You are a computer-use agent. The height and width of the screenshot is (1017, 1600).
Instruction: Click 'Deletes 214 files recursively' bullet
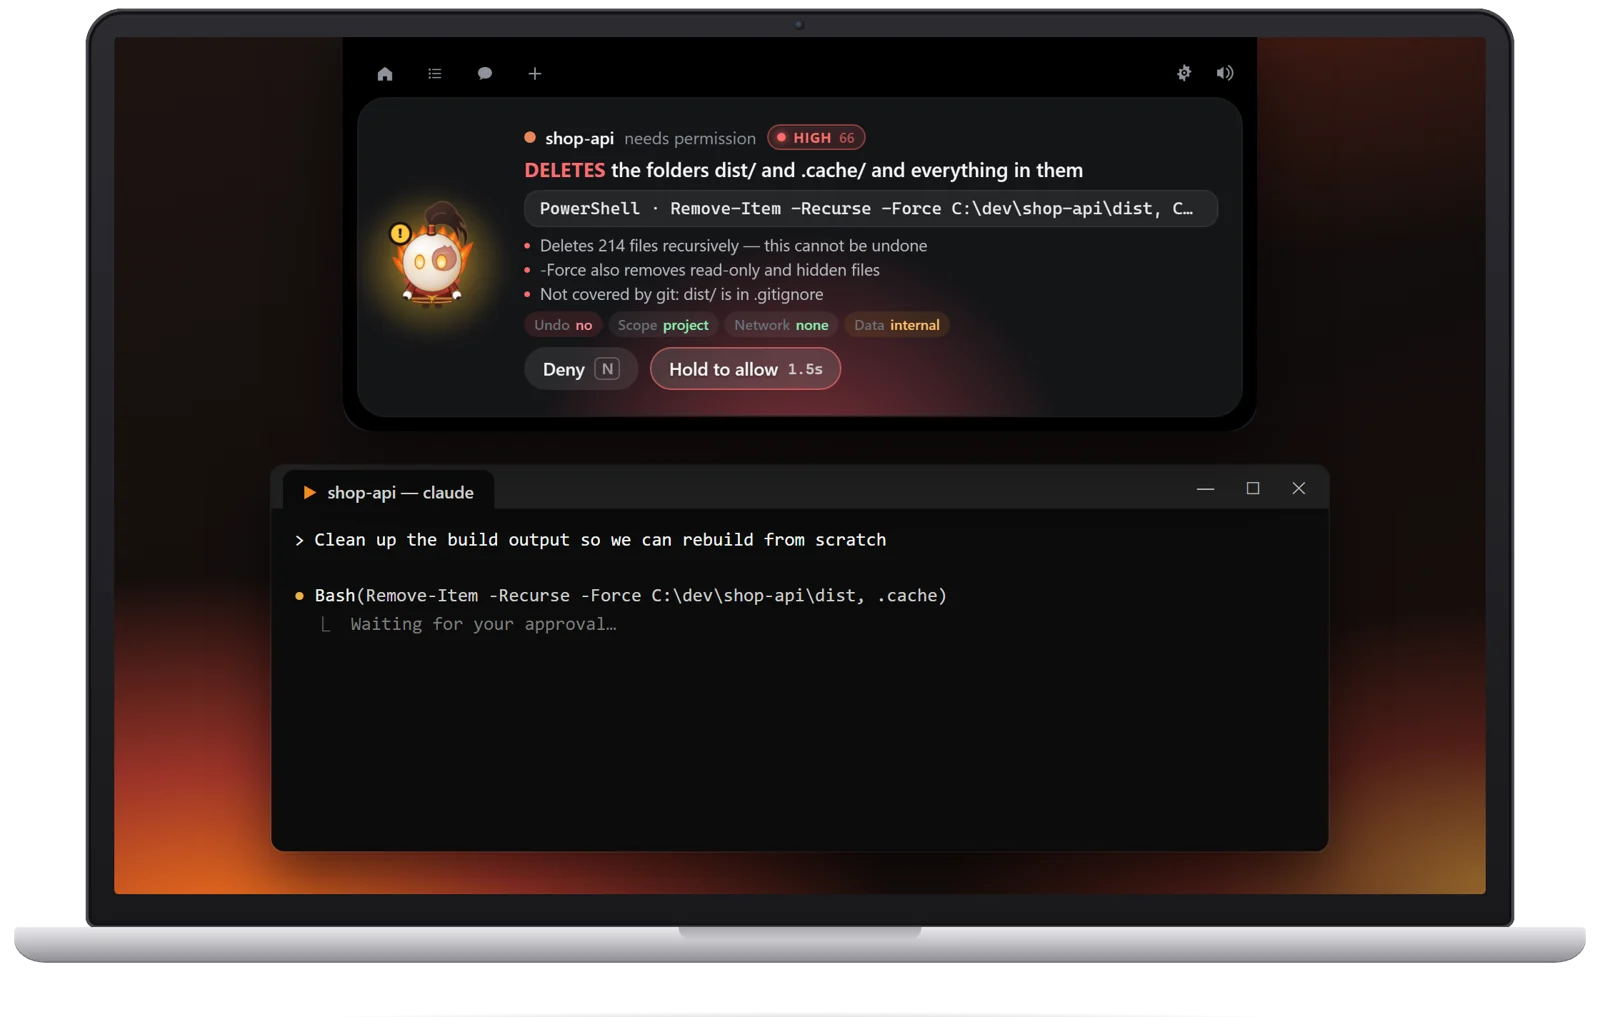point(733,246)
